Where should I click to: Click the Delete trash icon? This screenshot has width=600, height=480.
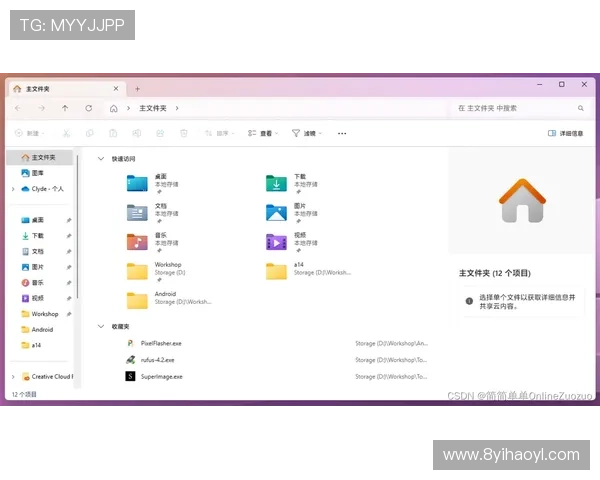tap(184, 133)
